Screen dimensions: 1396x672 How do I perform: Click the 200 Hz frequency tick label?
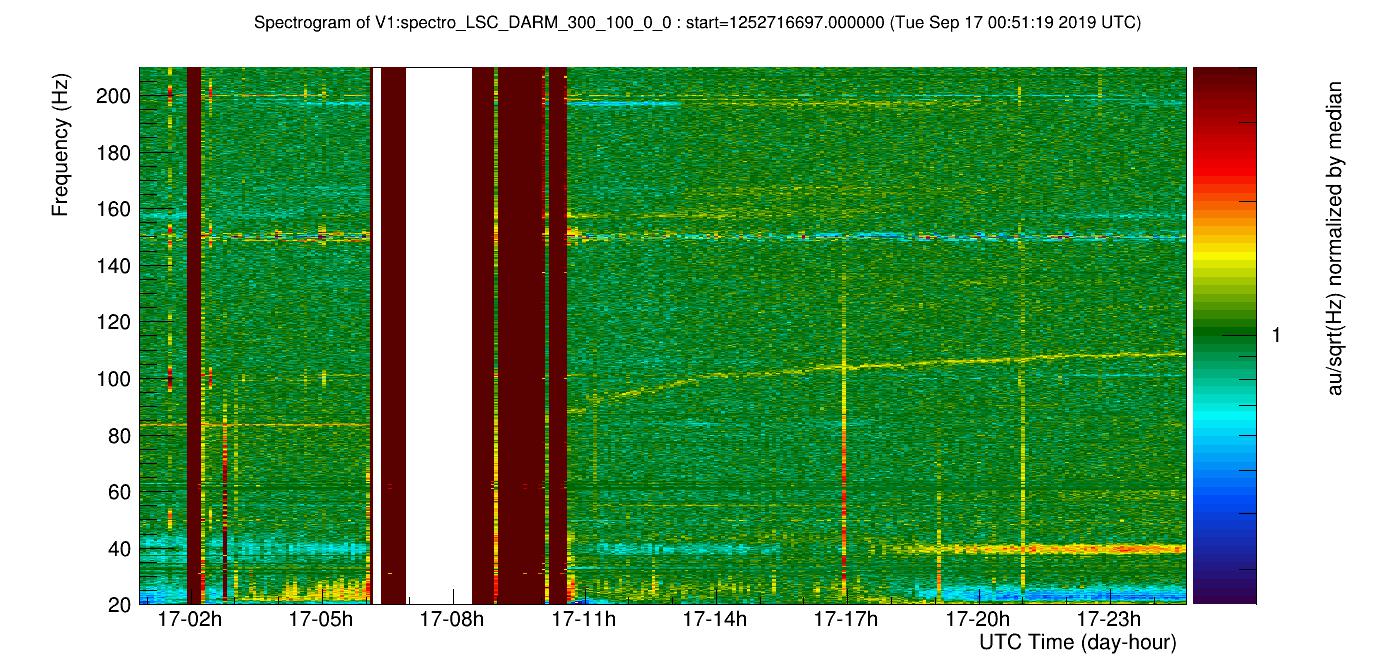113,96
